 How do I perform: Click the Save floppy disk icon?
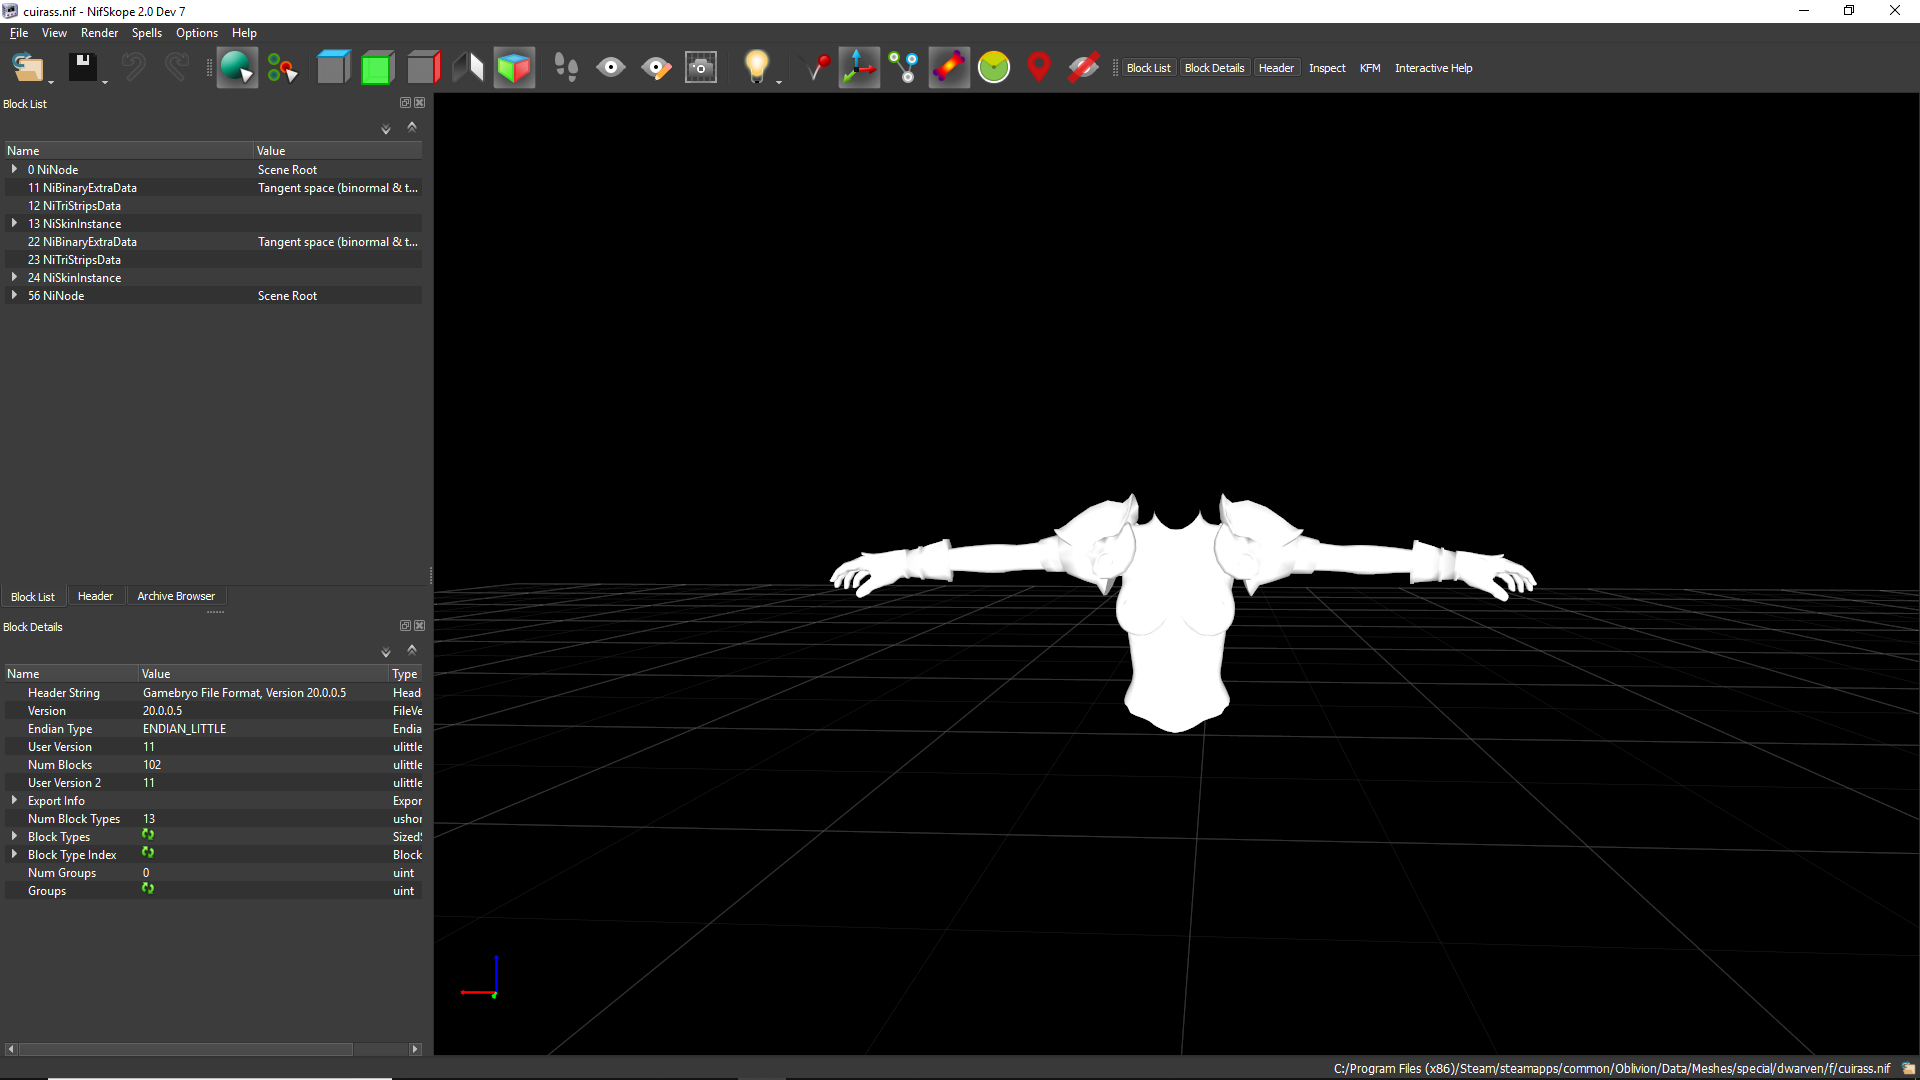click(82, 68)
